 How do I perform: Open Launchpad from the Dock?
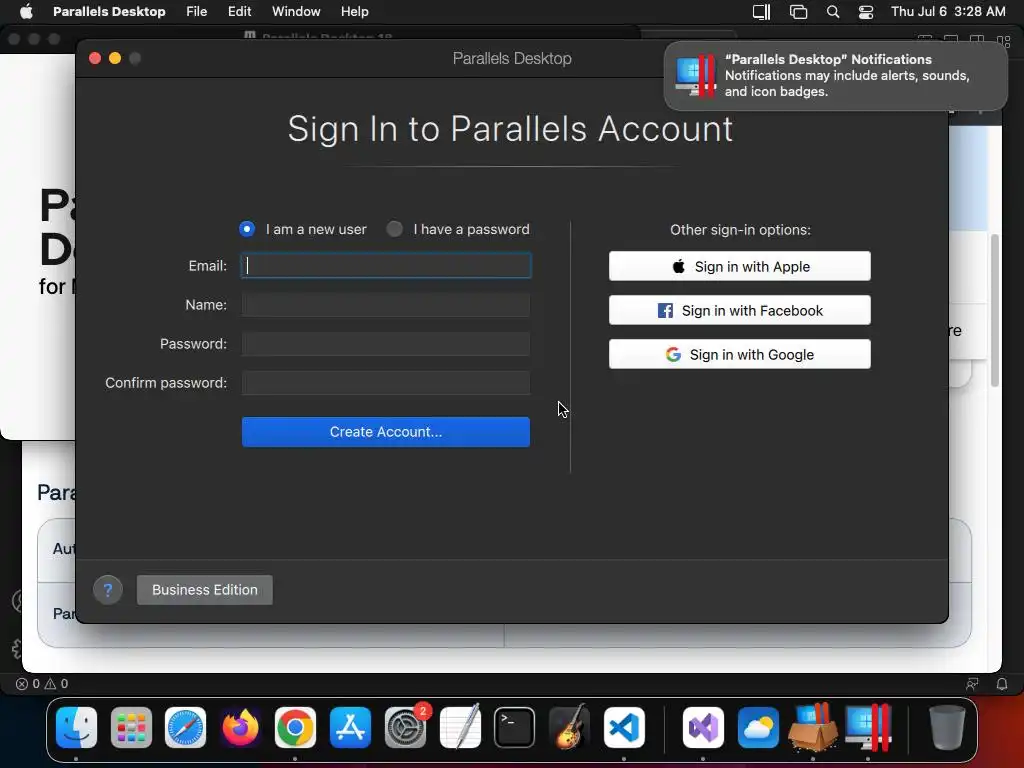click(131, 728)
